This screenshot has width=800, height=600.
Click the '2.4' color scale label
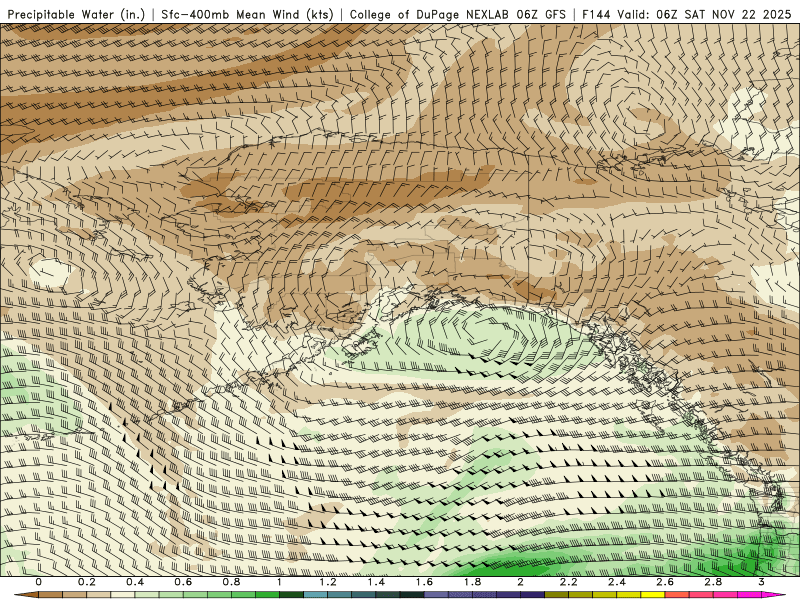(617, 582)
